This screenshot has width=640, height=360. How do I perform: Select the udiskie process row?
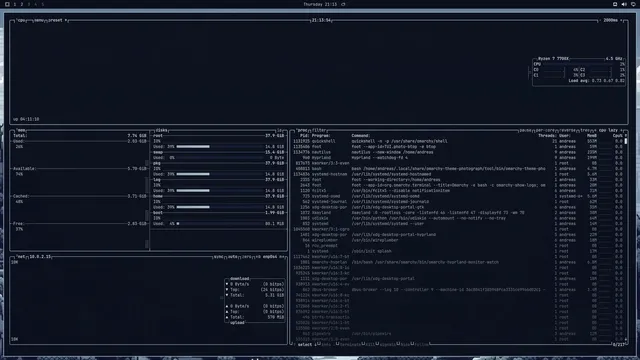tap(458, 218)
